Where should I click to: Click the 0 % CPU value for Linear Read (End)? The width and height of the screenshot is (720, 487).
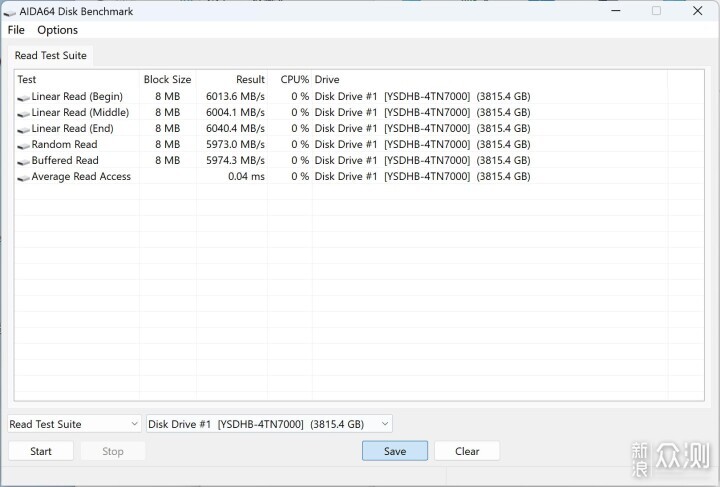tap(300, 129)
